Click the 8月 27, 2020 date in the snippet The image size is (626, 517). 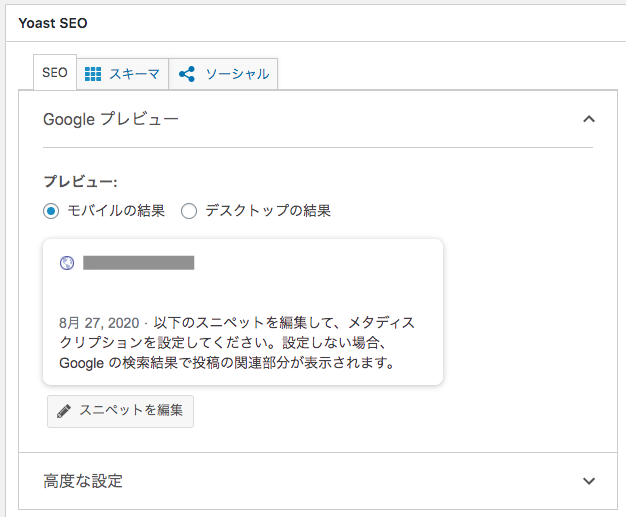pos(99,323)
